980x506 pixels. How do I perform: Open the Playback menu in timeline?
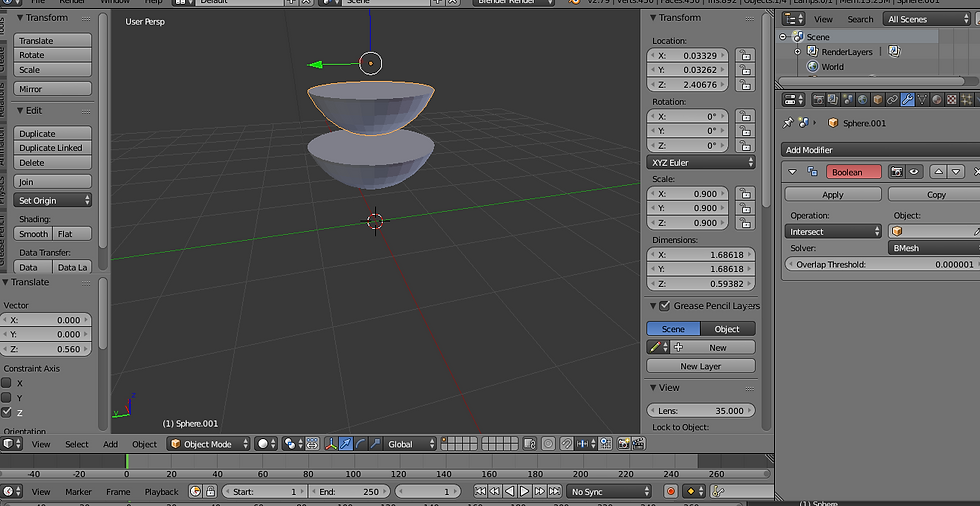[x=161, y=492]
